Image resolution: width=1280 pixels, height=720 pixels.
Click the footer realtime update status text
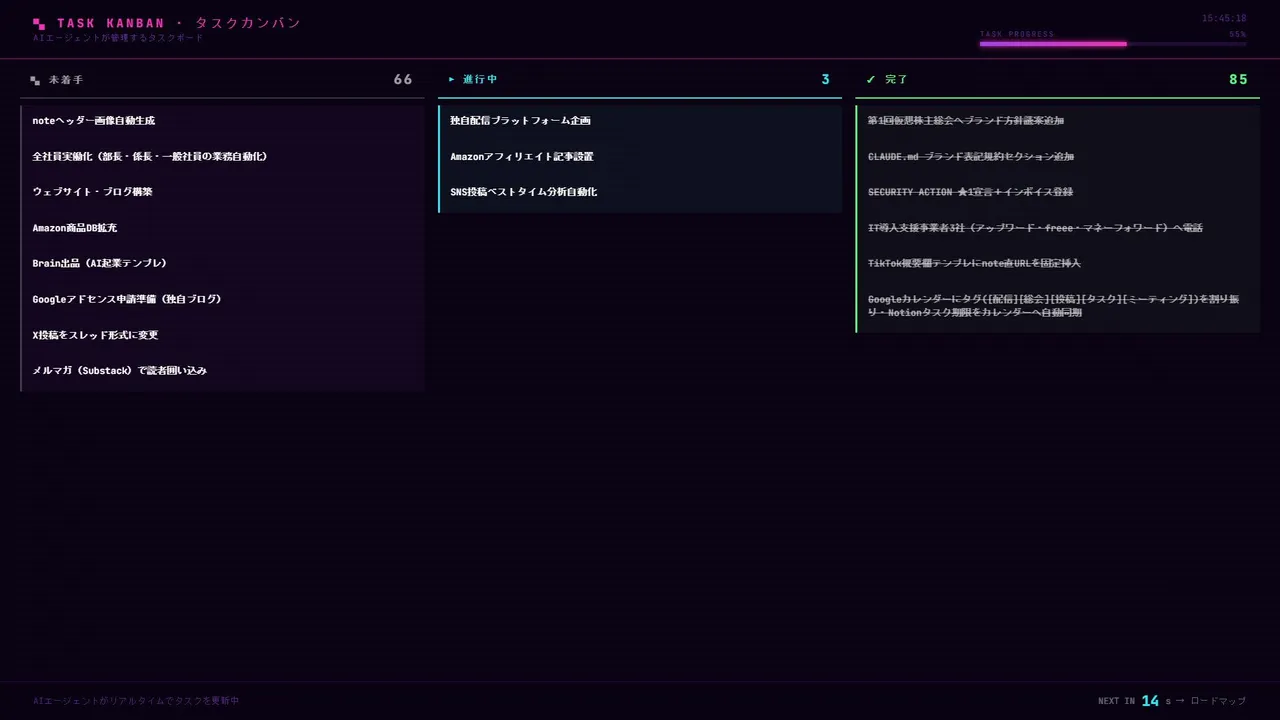(x=136, y=701)
